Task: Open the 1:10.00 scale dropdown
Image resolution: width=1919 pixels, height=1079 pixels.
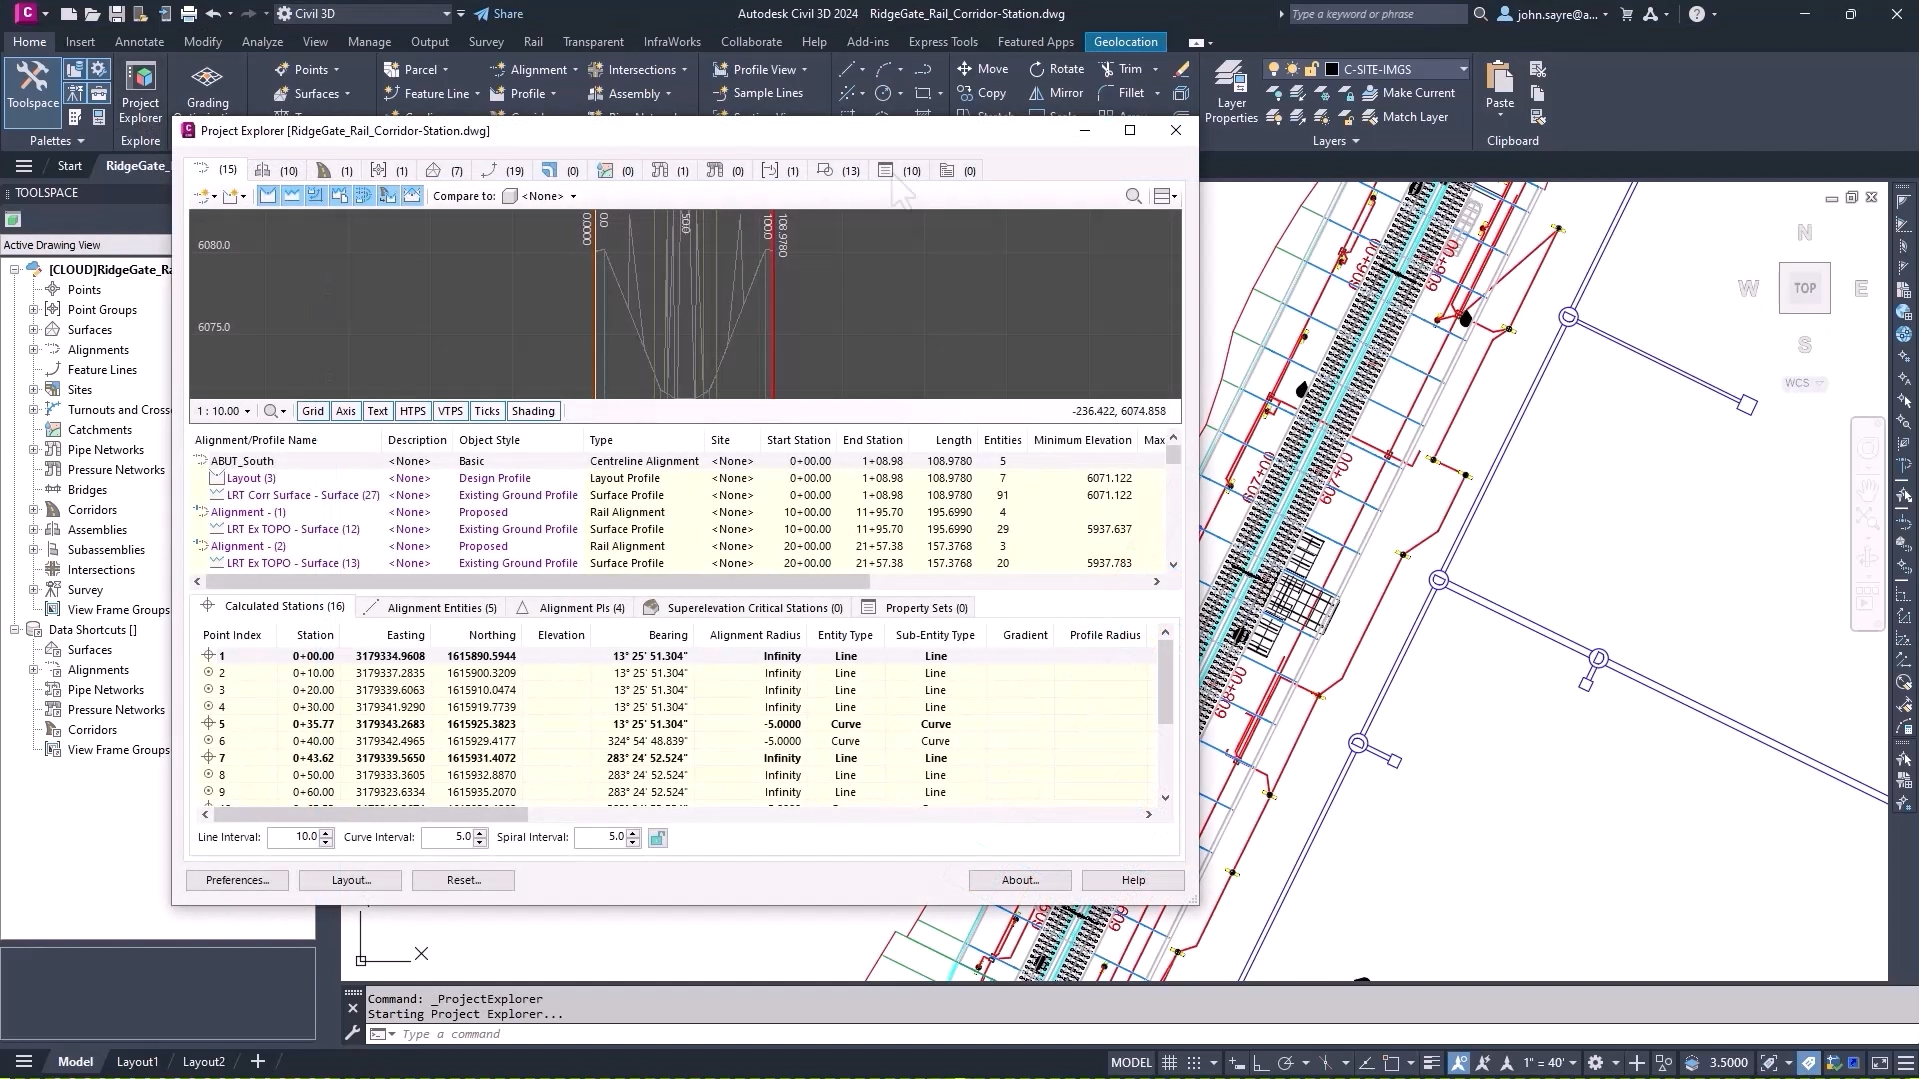Action: 224,411
